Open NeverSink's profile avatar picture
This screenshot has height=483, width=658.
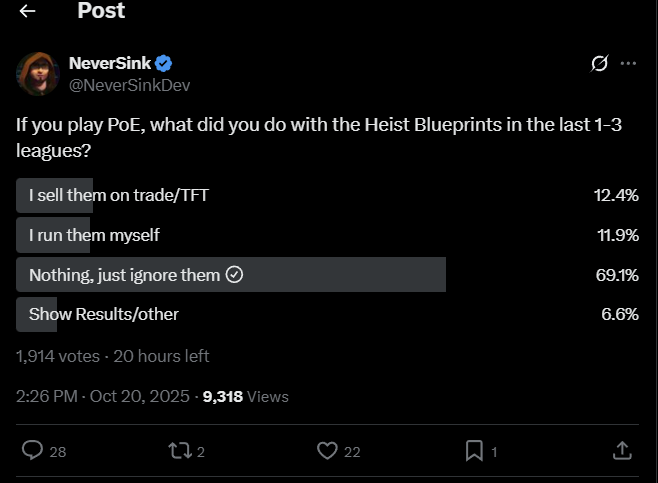(36, 73)
